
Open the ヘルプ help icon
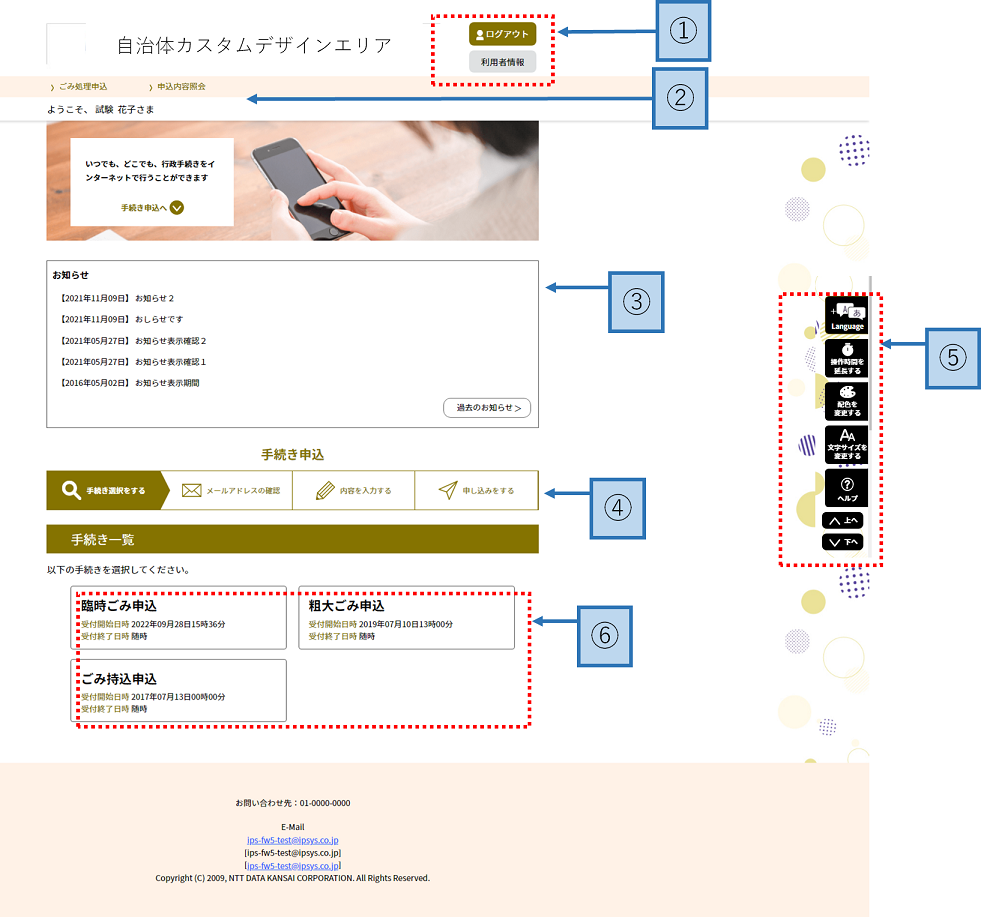(846, 488)
